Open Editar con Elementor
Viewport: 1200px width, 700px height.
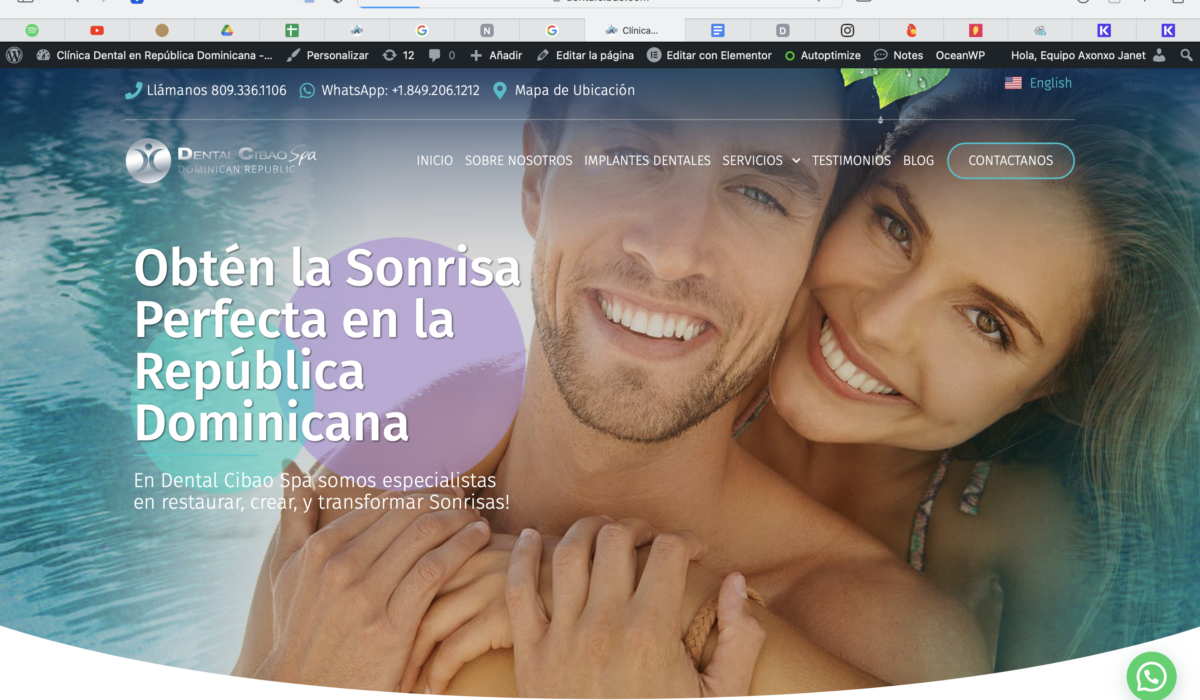(709, 55)
